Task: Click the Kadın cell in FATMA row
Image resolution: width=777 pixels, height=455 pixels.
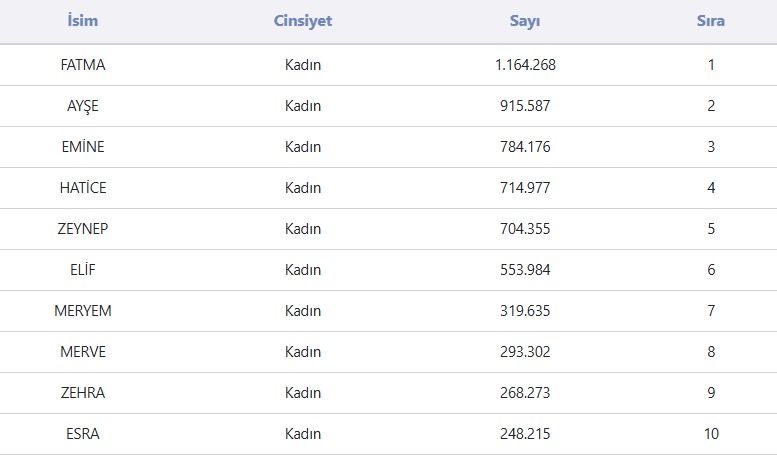Action: tap(302, 65)
